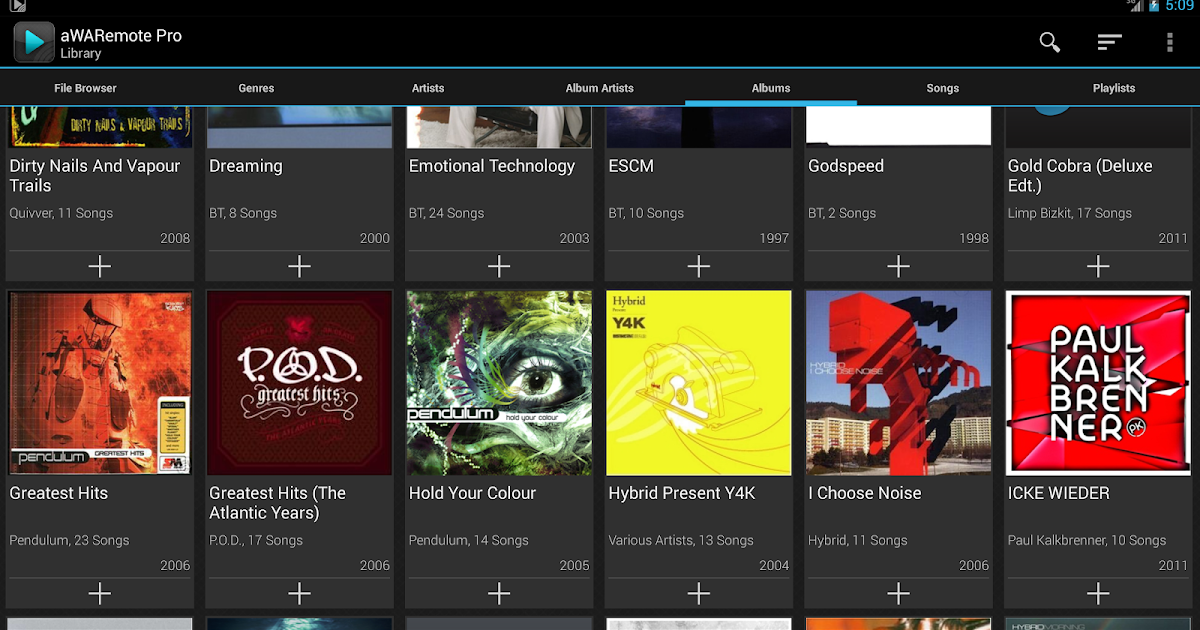Switch to the Artists tab
Image resolution: width=1200 pixels, height=630 pixels.
428,88
